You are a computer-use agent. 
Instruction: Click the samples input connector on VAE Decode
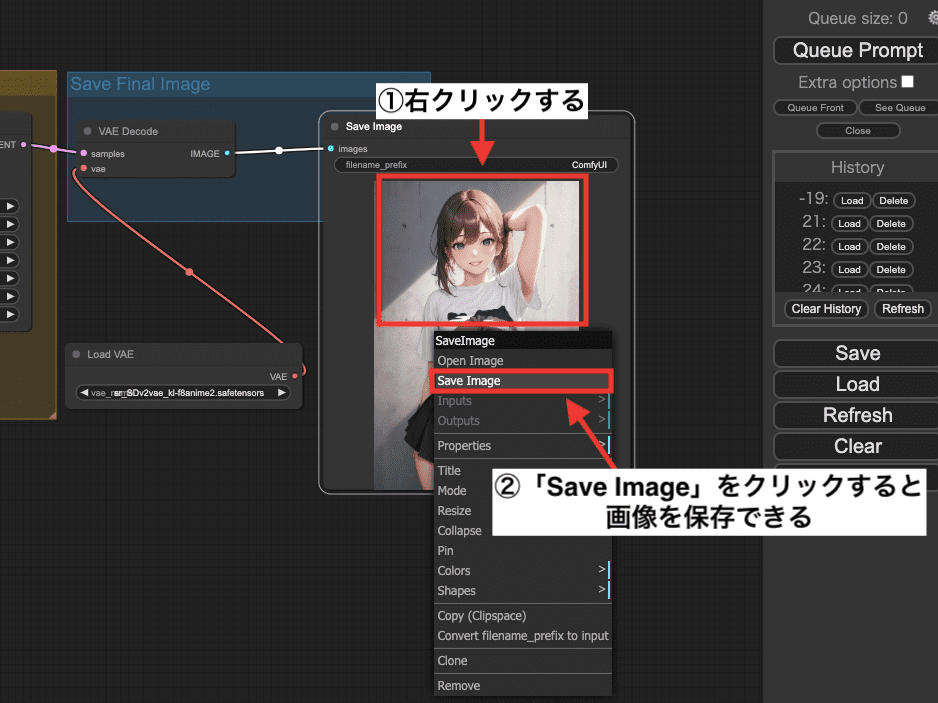(x=84, y=153)
